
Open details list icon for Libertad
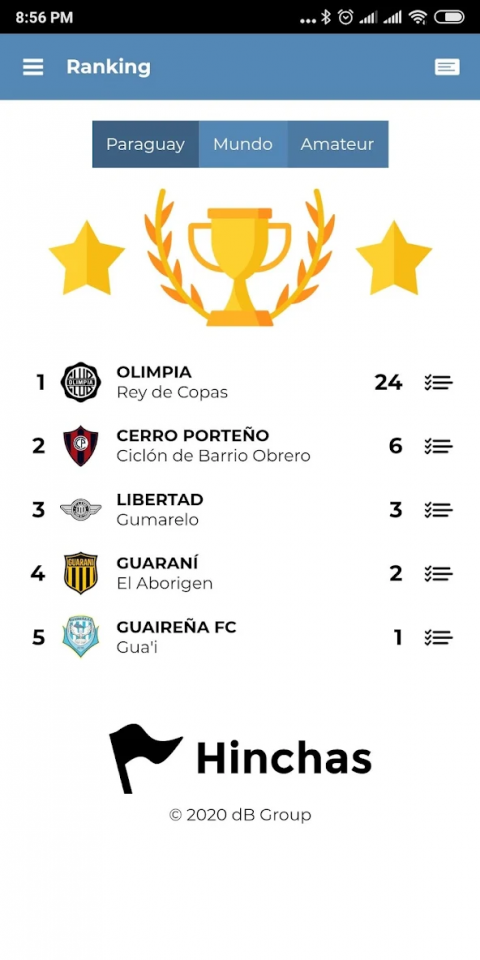(438, 510)
